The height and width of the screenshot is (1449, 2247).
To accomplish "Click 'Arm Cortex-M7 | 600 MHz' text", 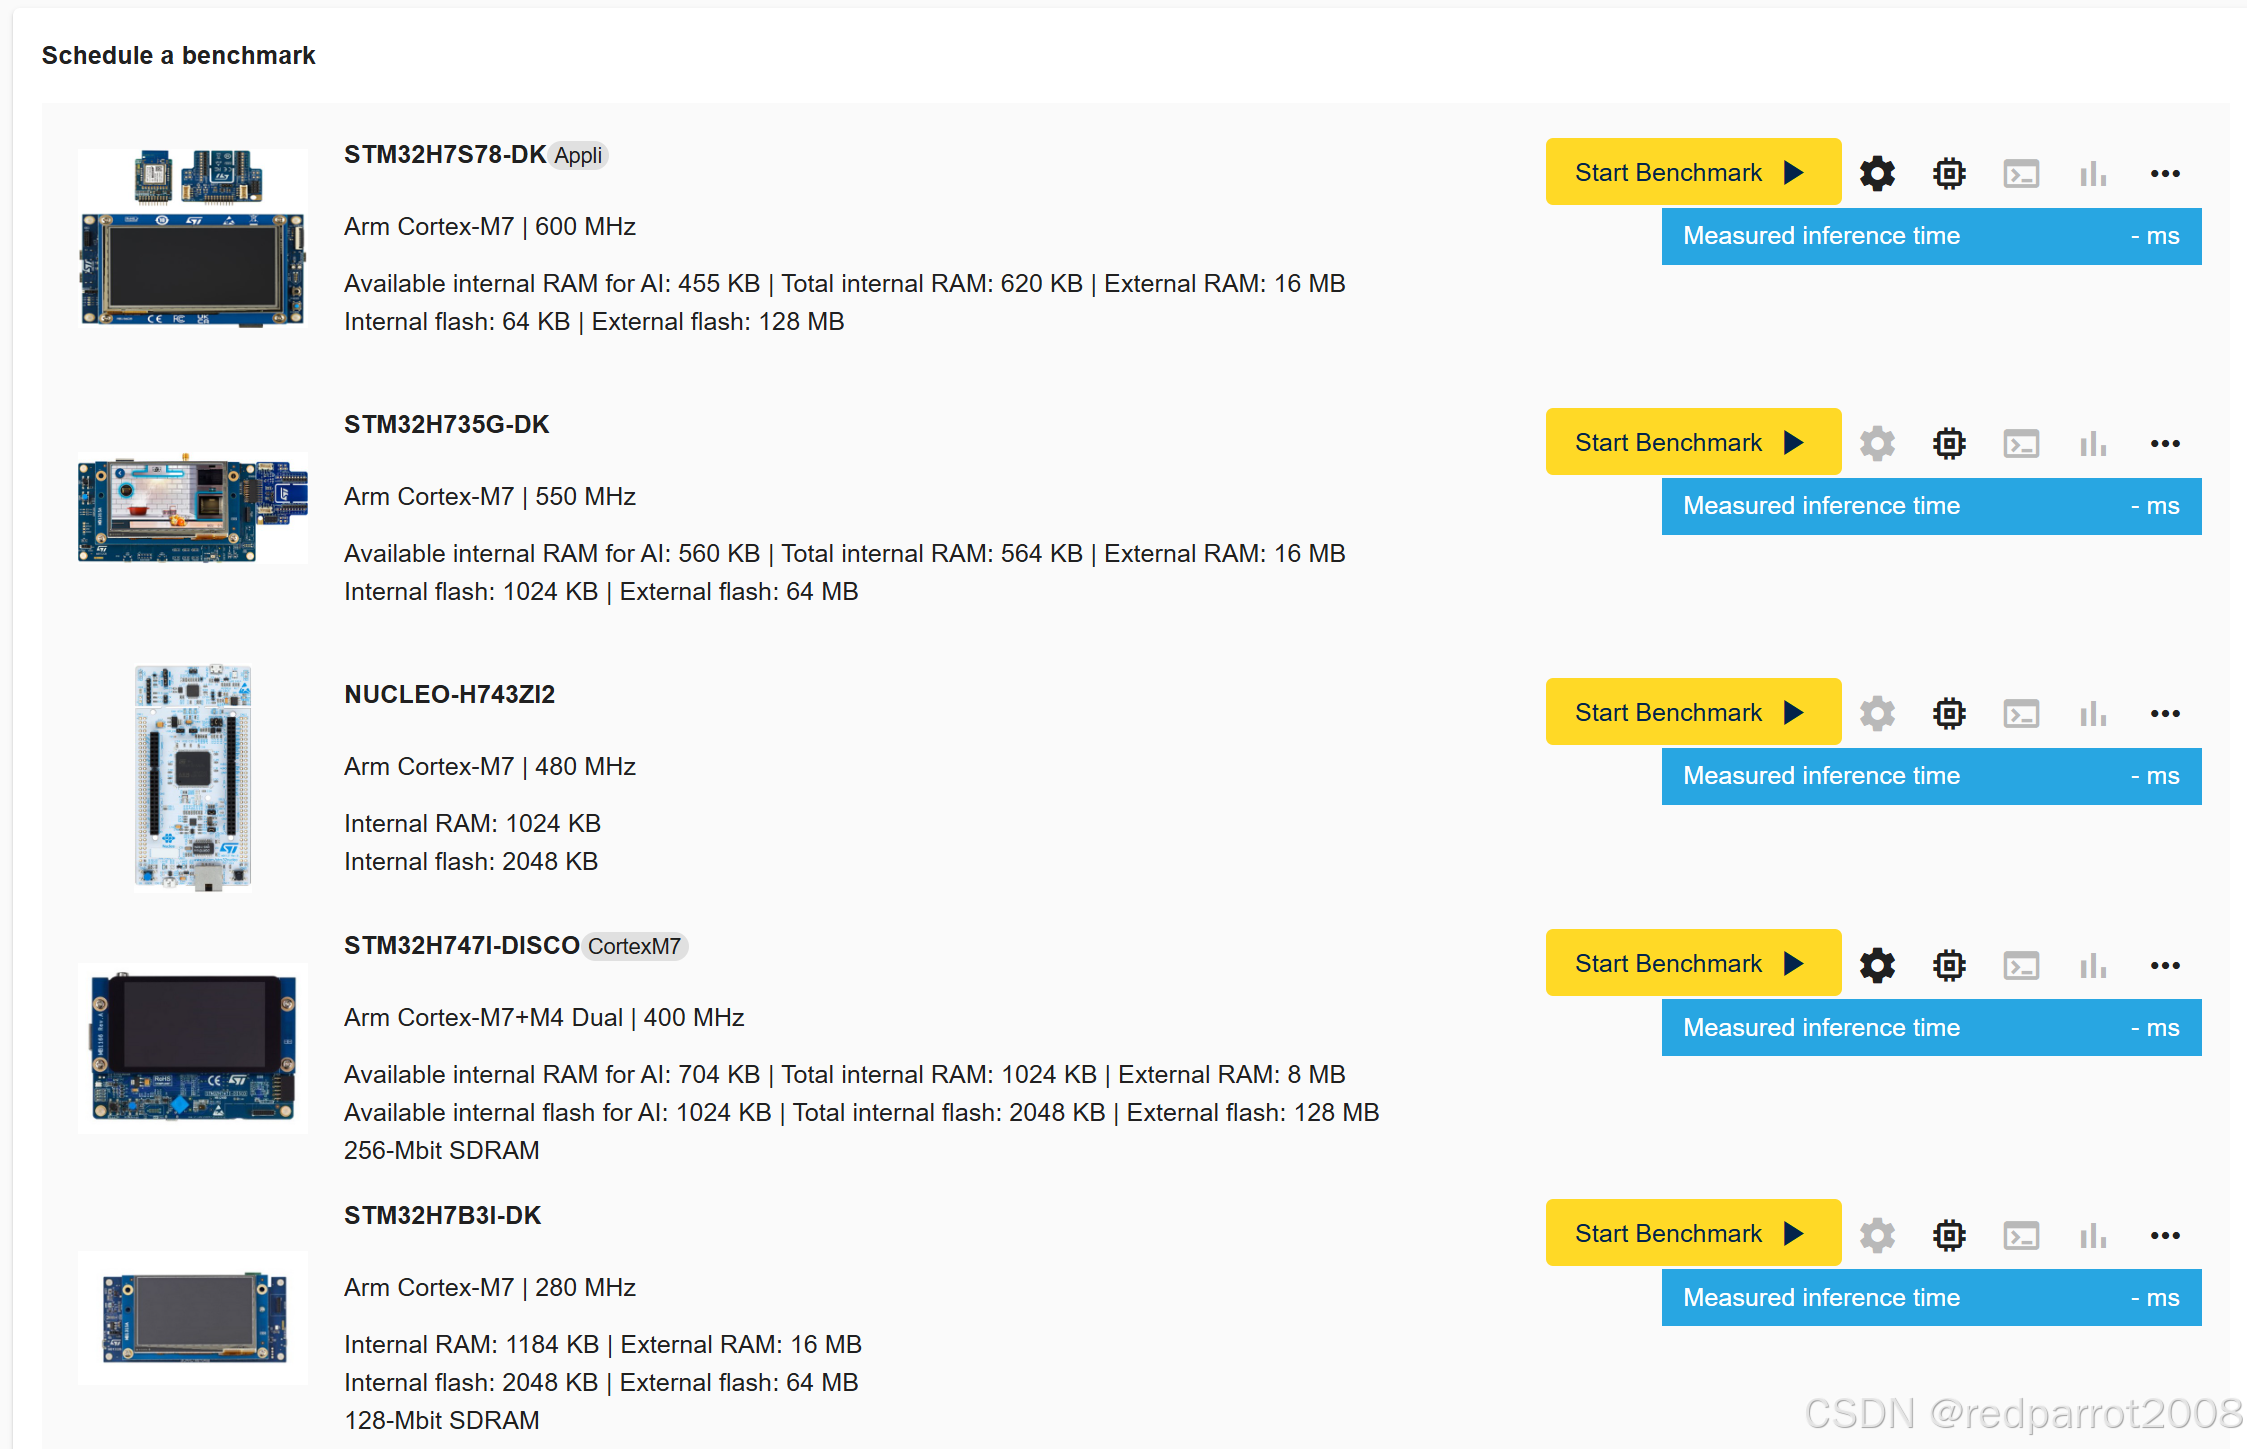I will pyautogui.click(x=490, y=227).
